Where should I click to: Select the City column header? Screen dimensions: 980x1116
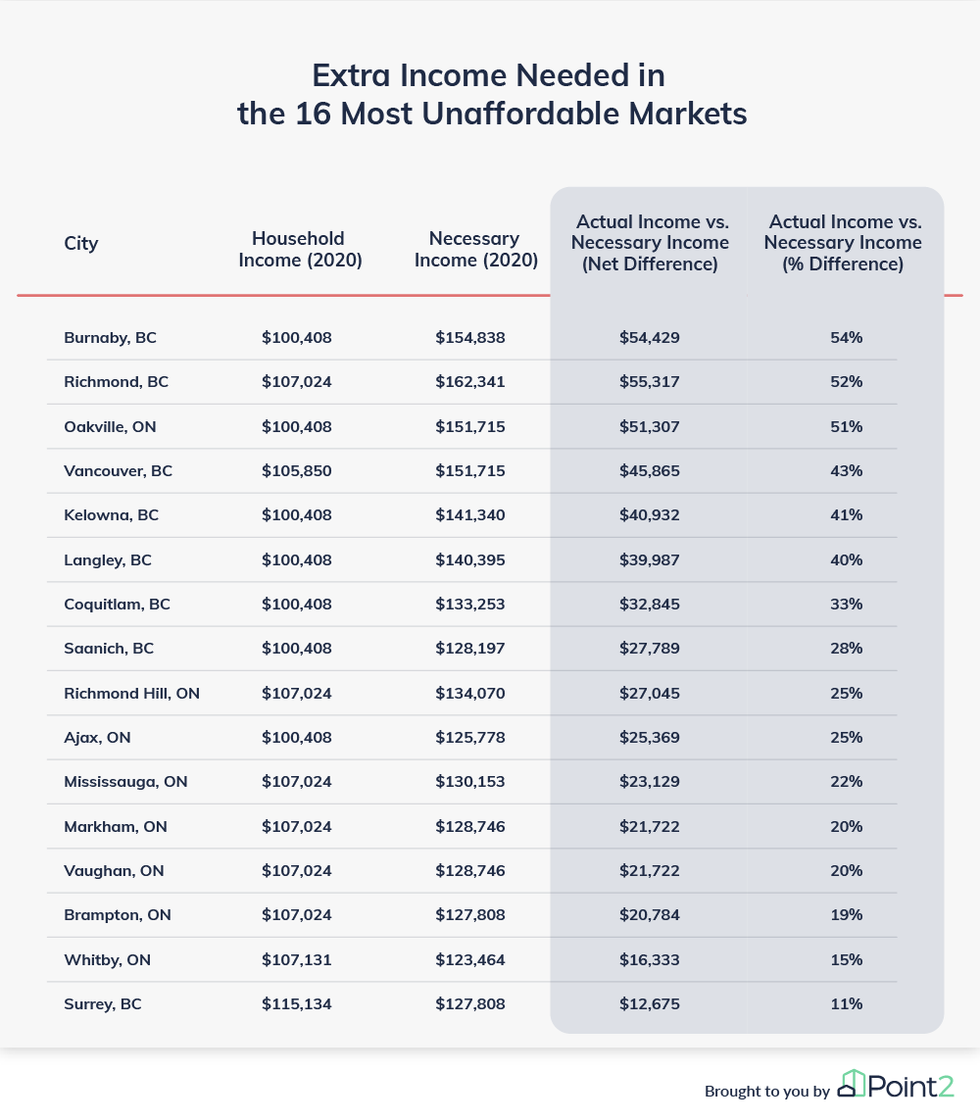81,243
